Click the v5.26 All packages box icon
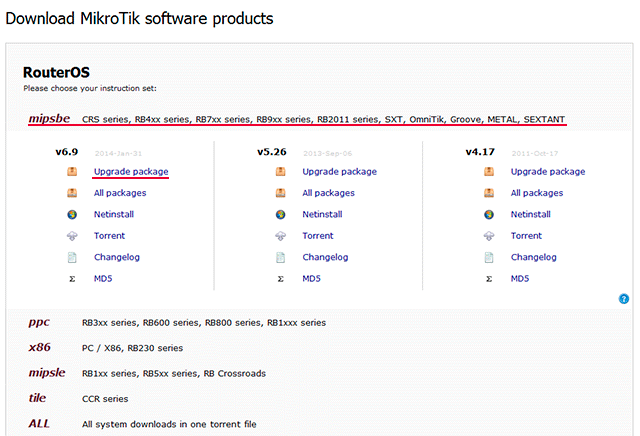Screen dimensions: 640x436 click(281, 193)
